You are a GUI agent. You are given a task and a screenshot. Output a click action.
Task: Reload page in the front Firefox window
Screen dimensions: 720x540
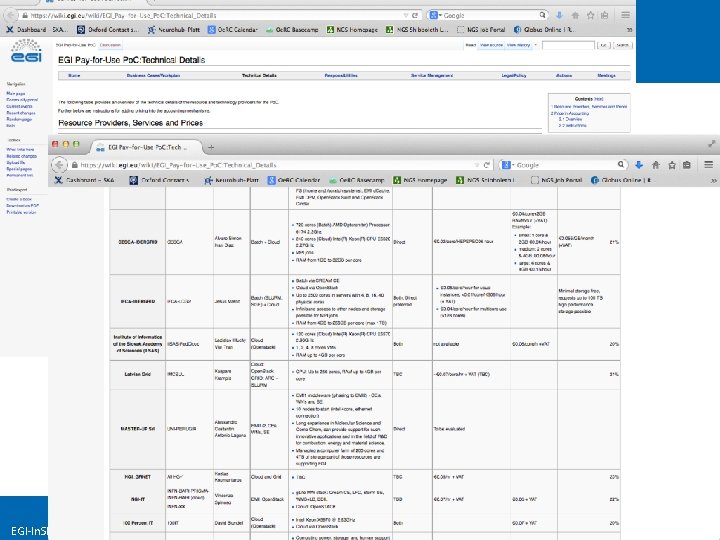coord(487,165)
